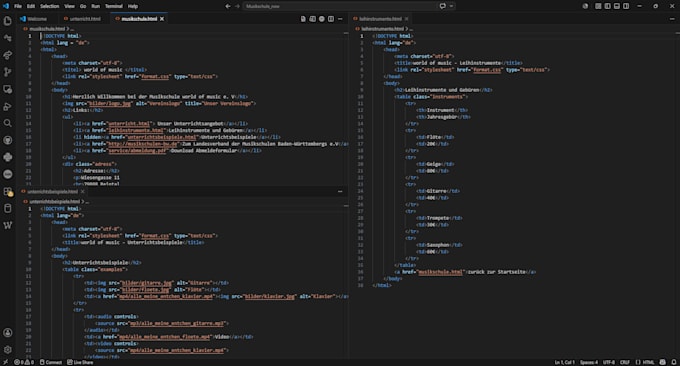Click the command center search field

click(x=340, y=6)
